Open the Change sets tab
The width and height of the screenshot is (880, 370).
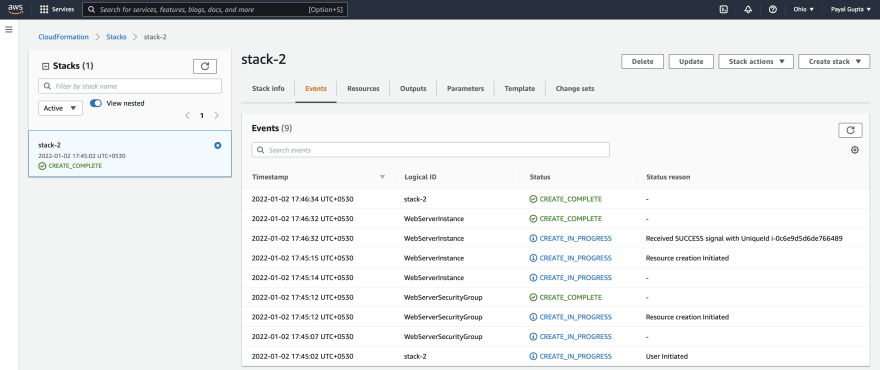575,89
